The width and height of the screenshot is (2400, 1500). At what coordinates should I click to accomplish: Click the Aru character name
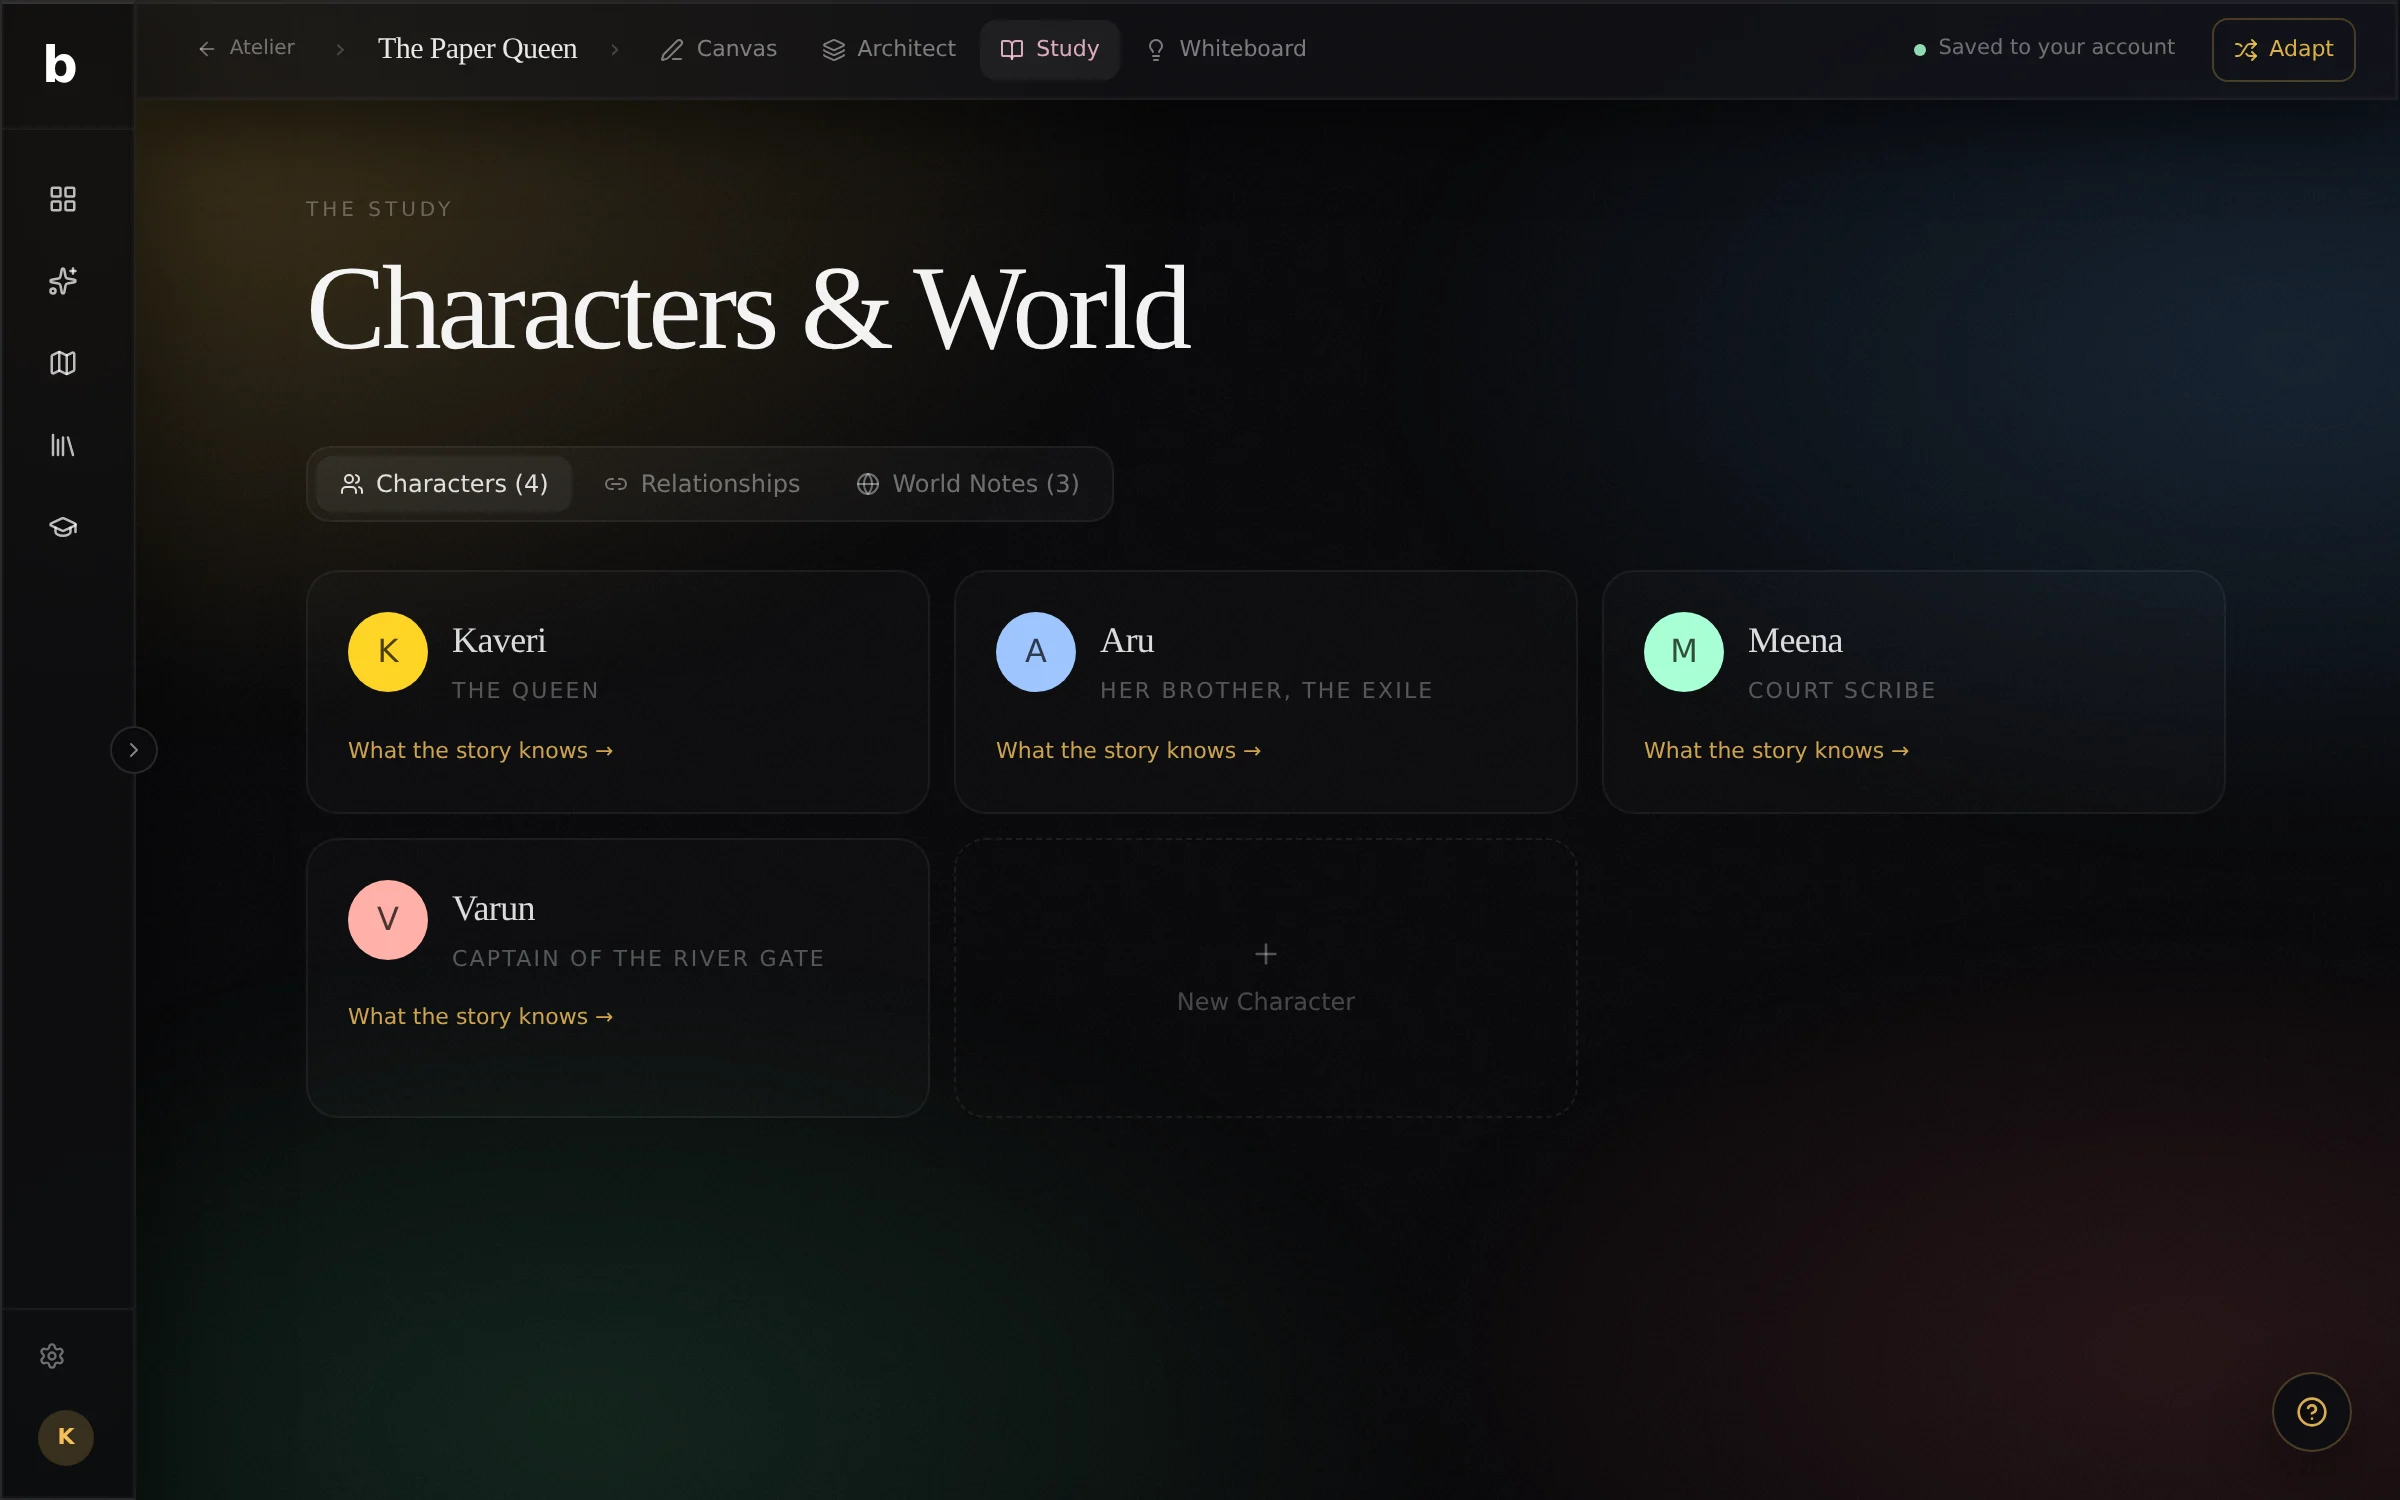(1127, 640)
